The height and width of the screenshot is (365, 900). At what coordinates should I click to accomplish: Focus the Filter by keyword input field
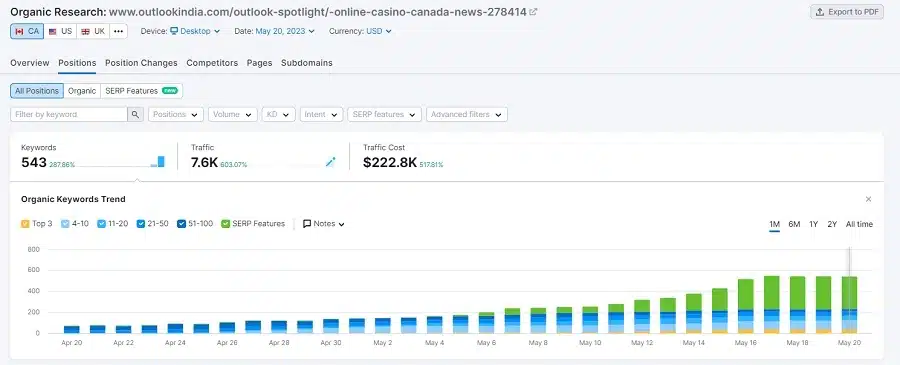[x=69, y=114]
